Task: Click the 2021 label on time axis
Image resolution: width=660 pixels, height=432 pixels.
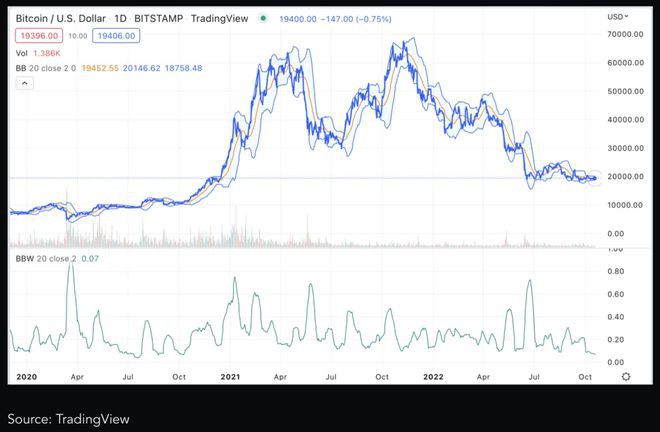Action: tap(230, 377)
